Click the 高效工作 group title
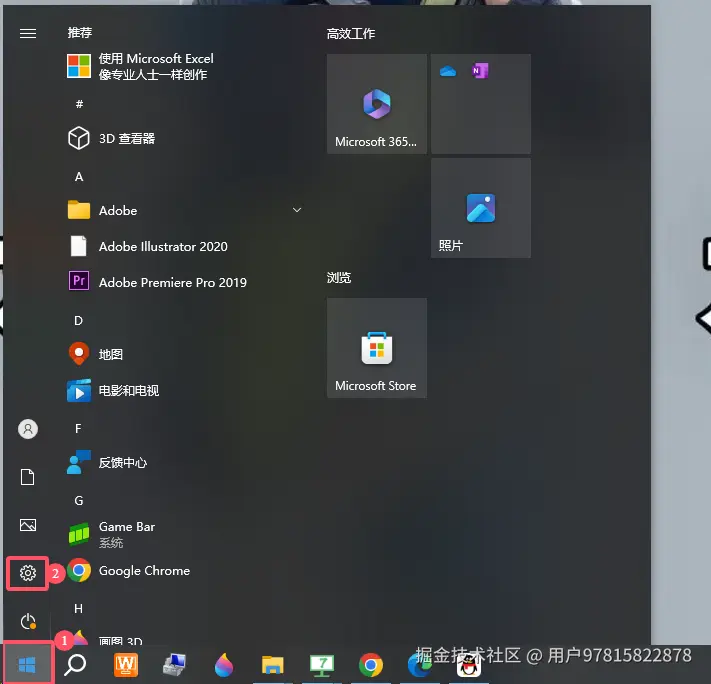The width and height of the screenshot is (711, 684). [x=351, y=34]
